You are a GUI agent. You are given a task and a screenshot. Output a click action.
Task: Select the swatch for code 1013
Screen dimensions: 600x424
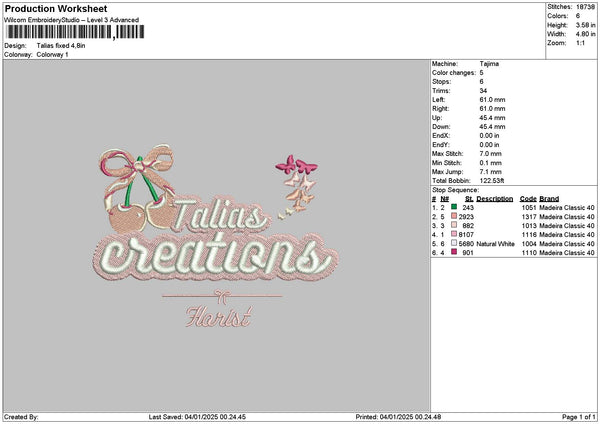(x=454, y=226)
